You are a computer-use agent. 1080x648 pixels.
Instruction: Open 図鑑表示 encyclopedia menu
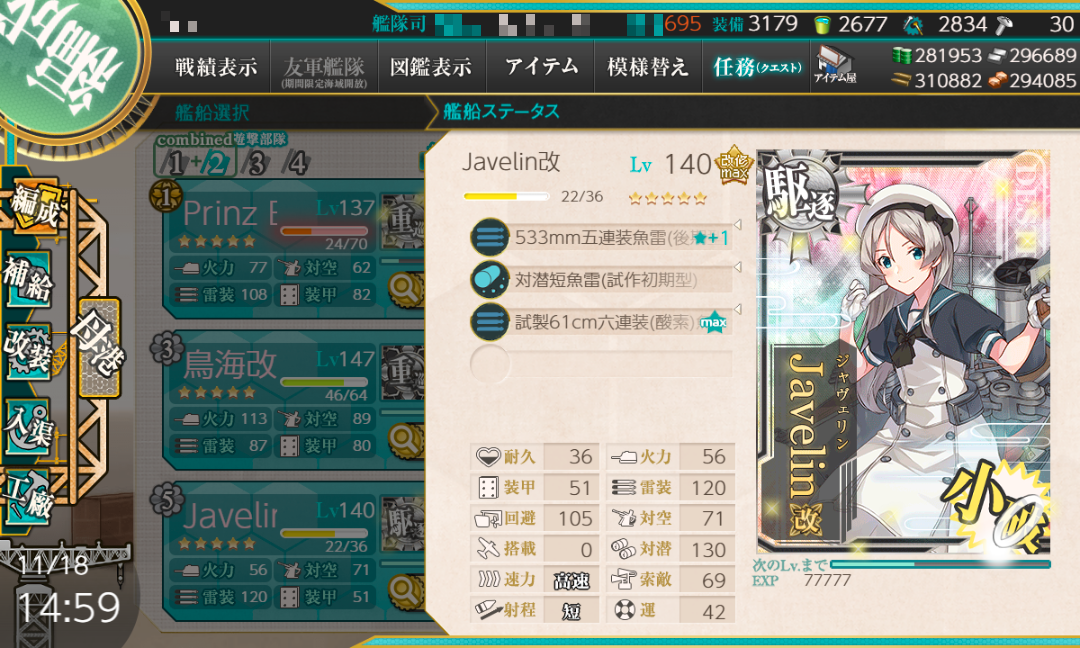pyautogui.click(x=431, y=67)
